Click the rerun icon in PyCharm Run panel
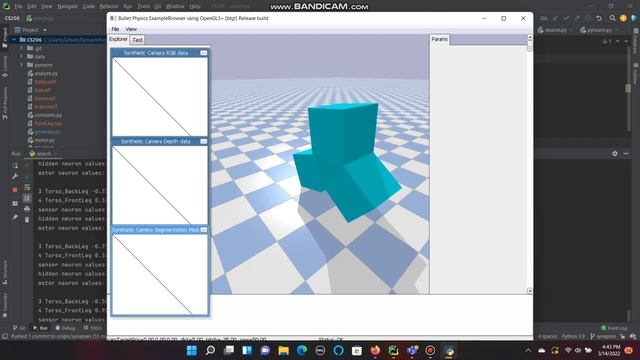640x360 pixels. click(x=15, y=165)
